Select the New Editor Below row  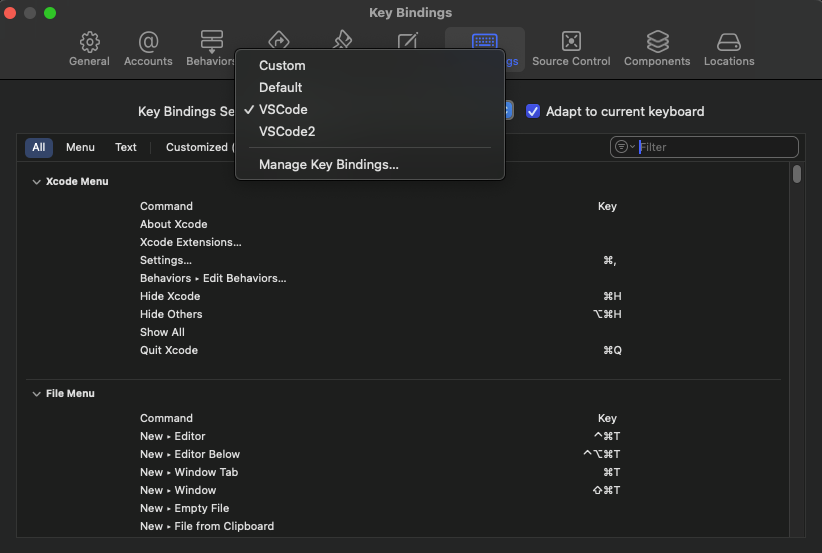[403, 454]
